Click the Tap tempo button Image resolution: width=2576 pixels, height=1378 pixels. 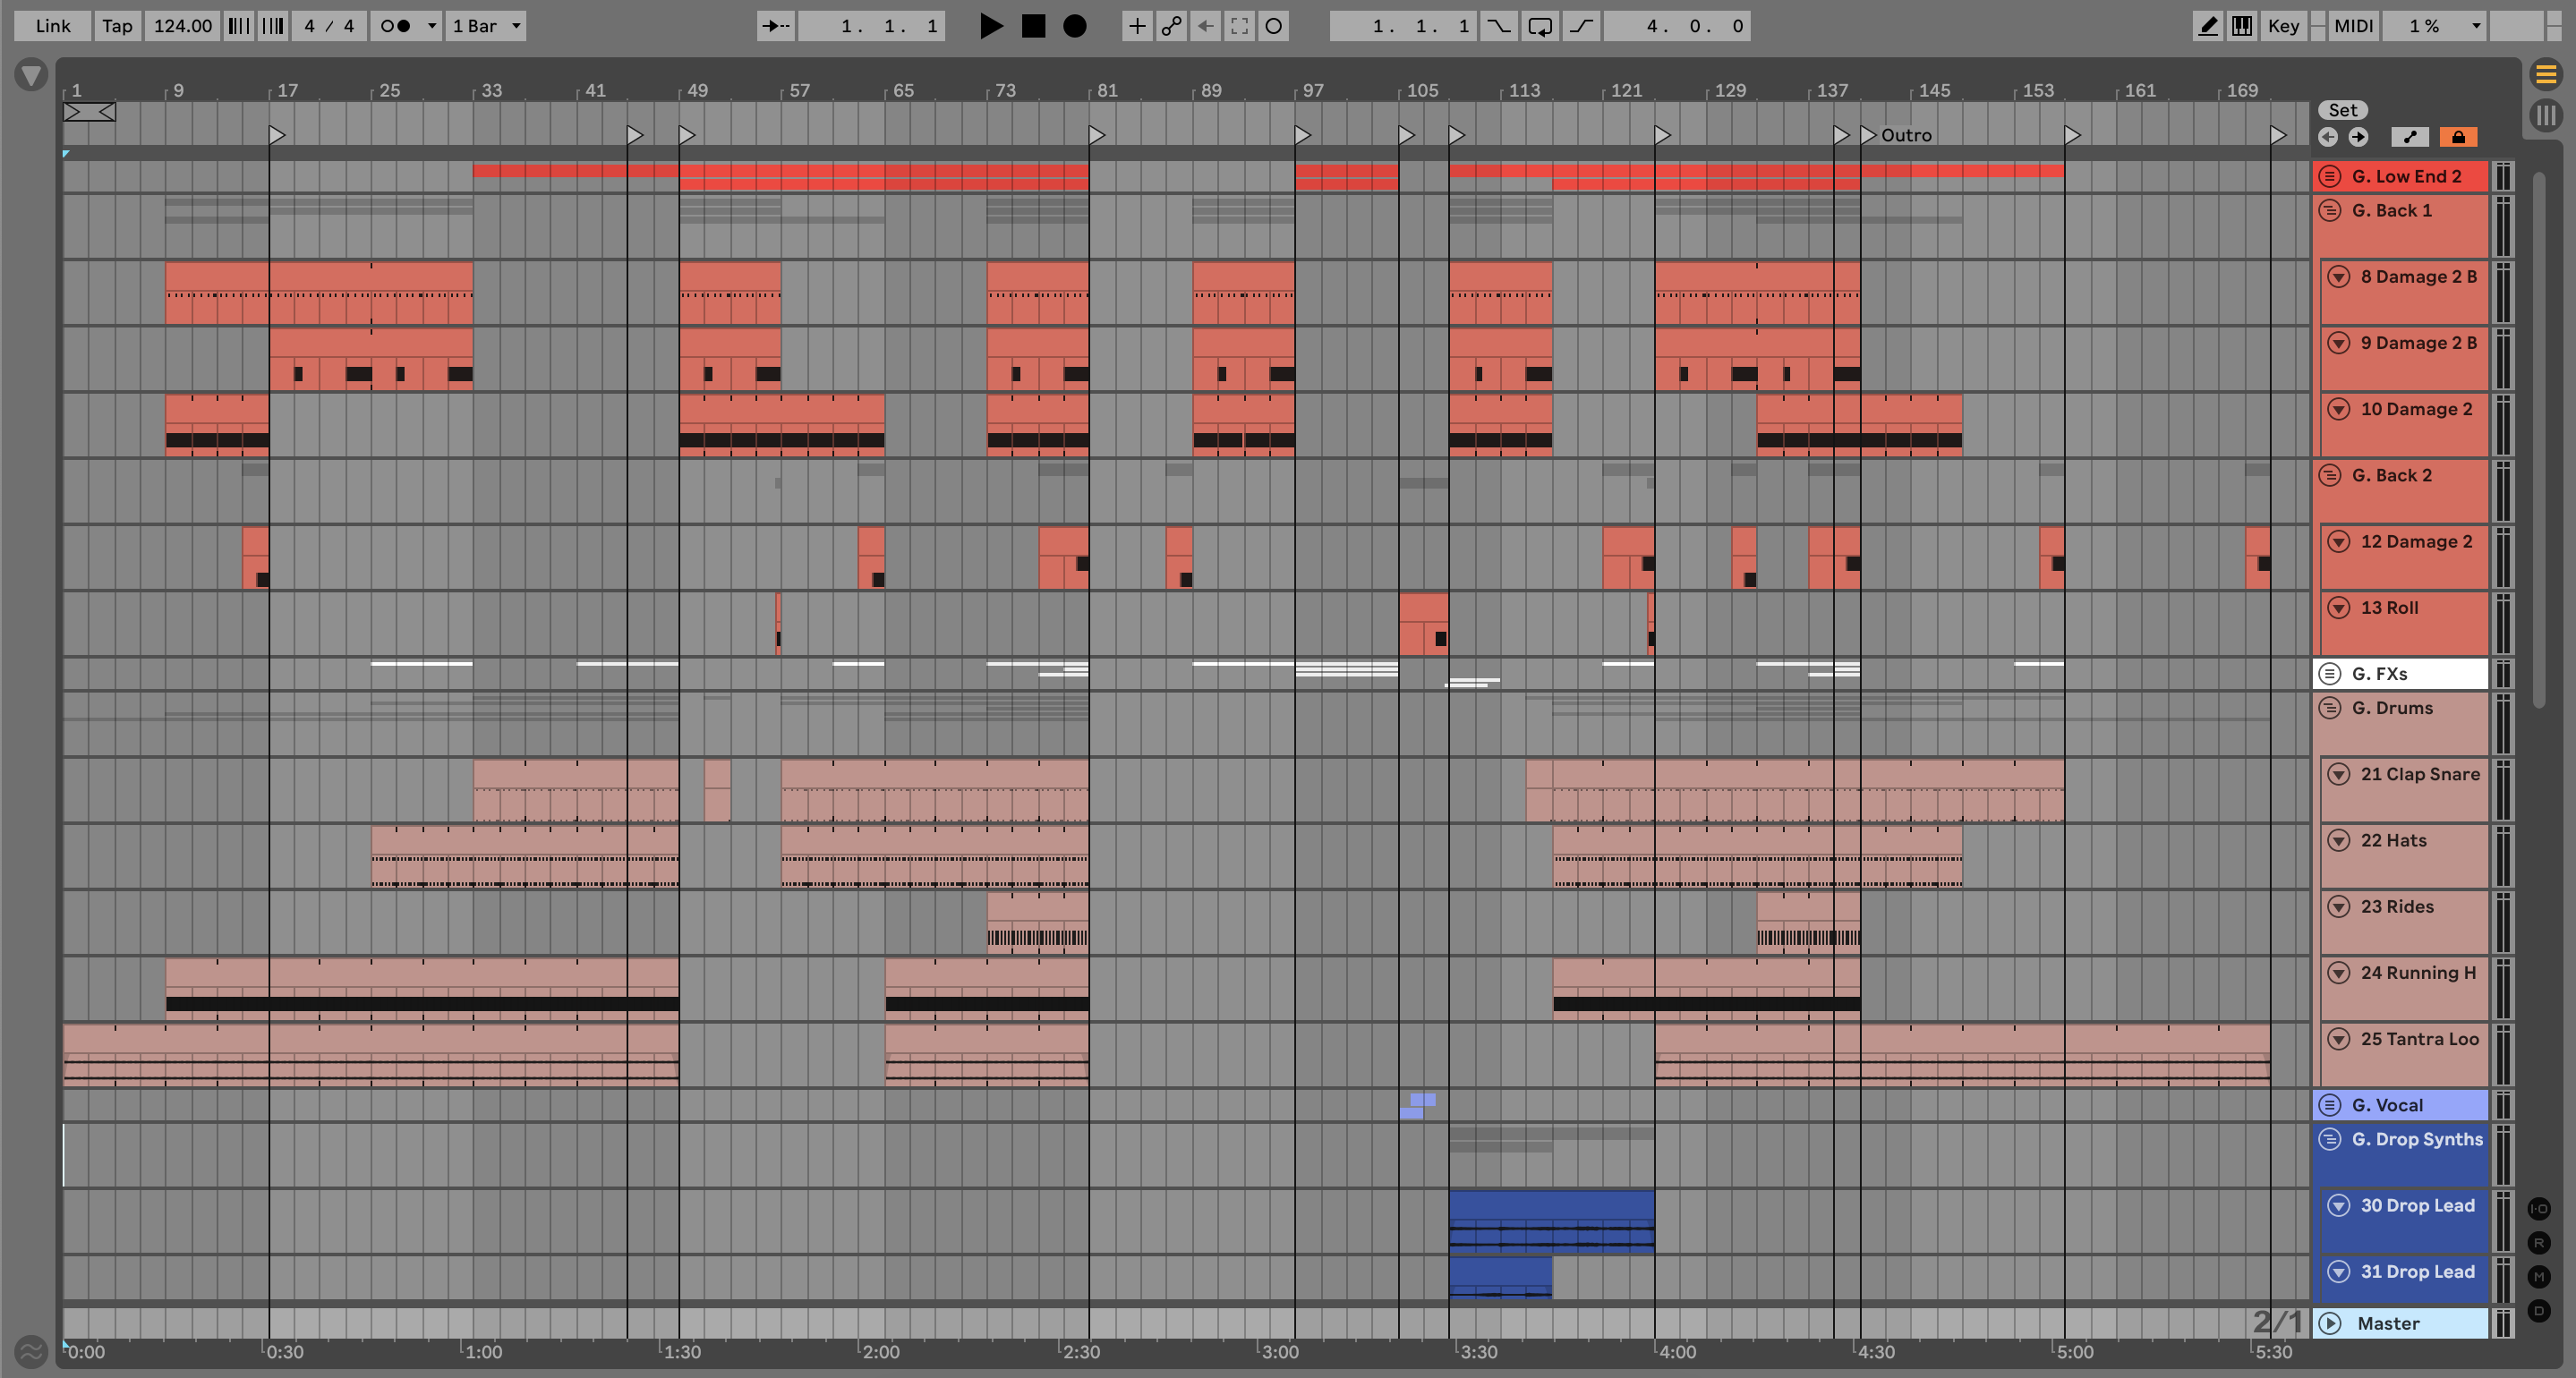117,26
